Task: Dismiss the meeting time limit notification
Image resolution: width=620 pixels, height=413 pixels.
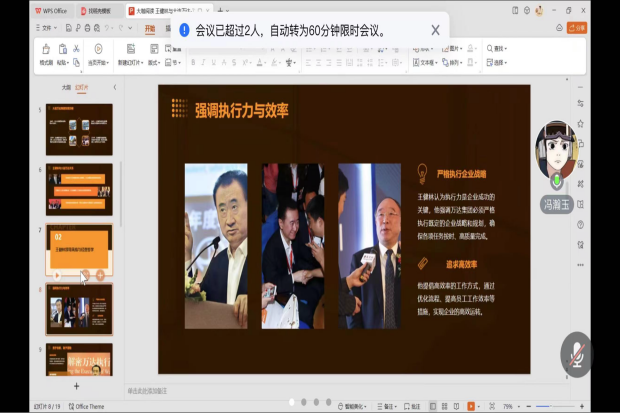Action: [x=435, y=30]
